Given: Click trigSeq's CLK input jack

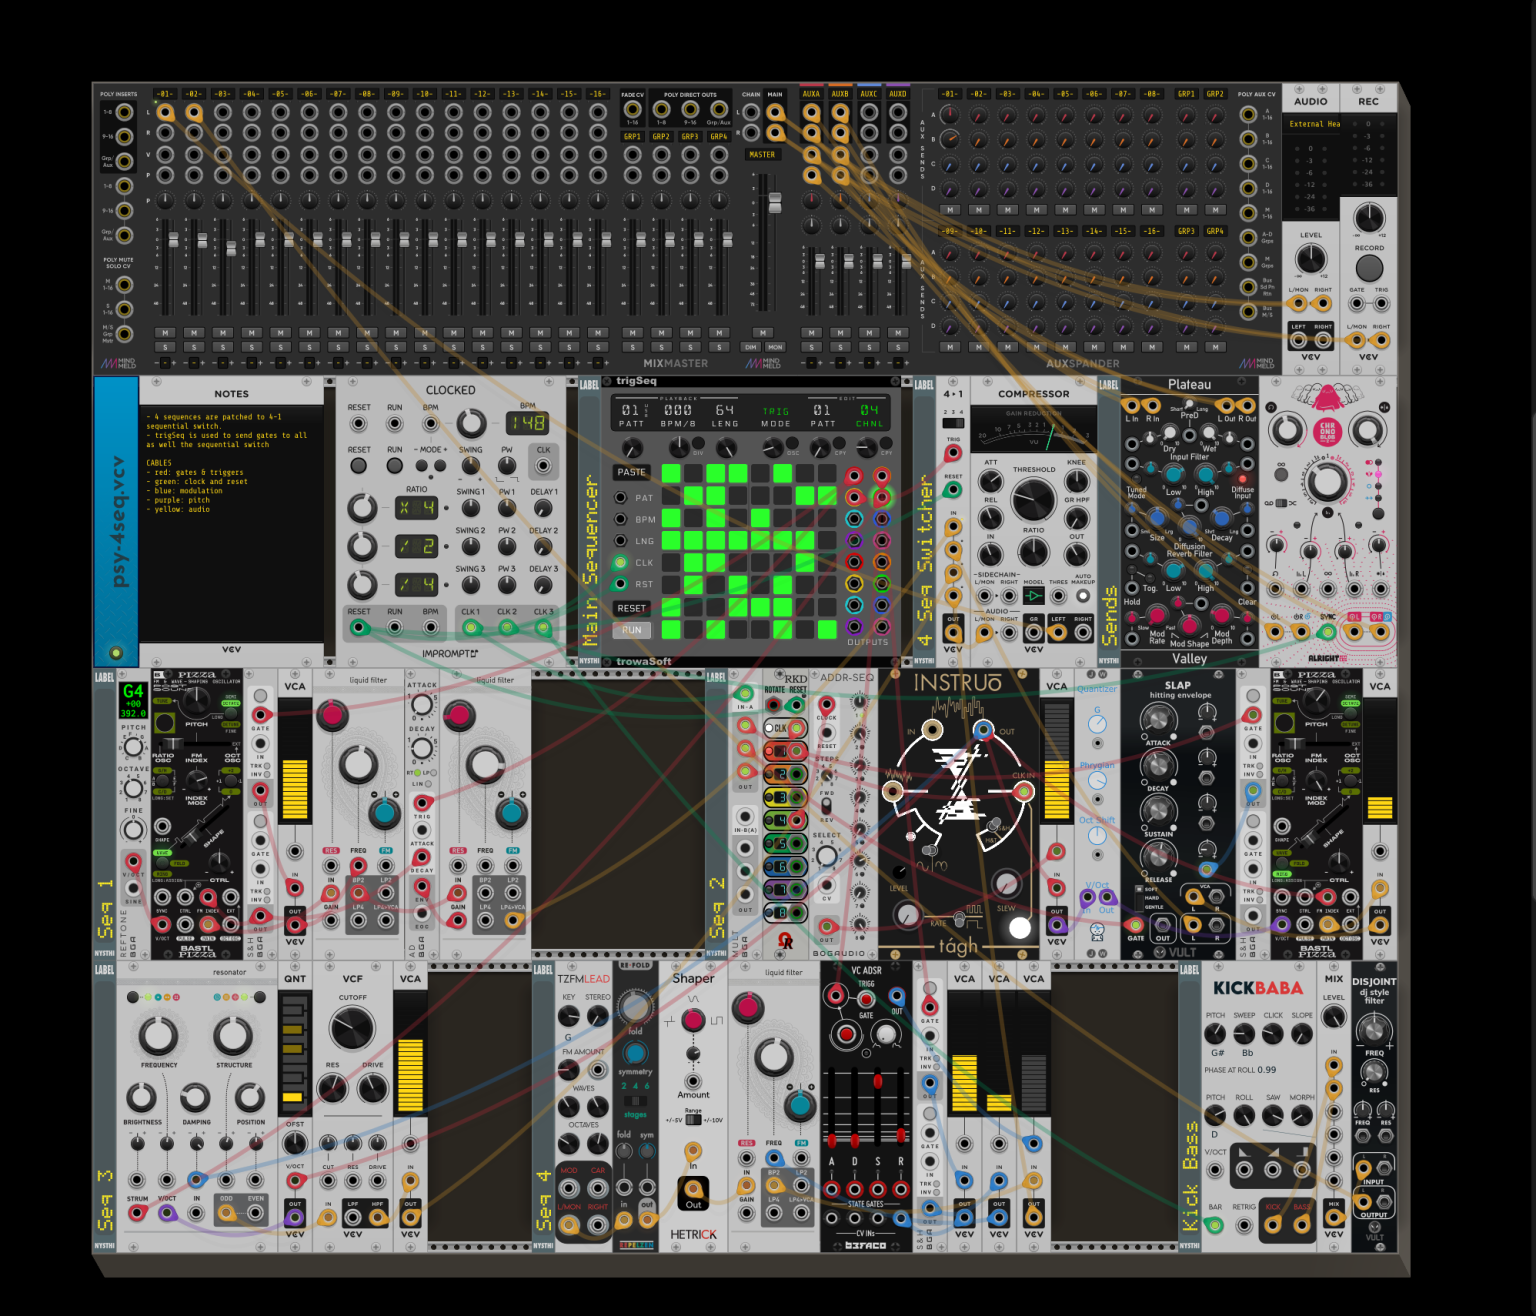Looking at the screenshot, I should click(x=620, y=562).
